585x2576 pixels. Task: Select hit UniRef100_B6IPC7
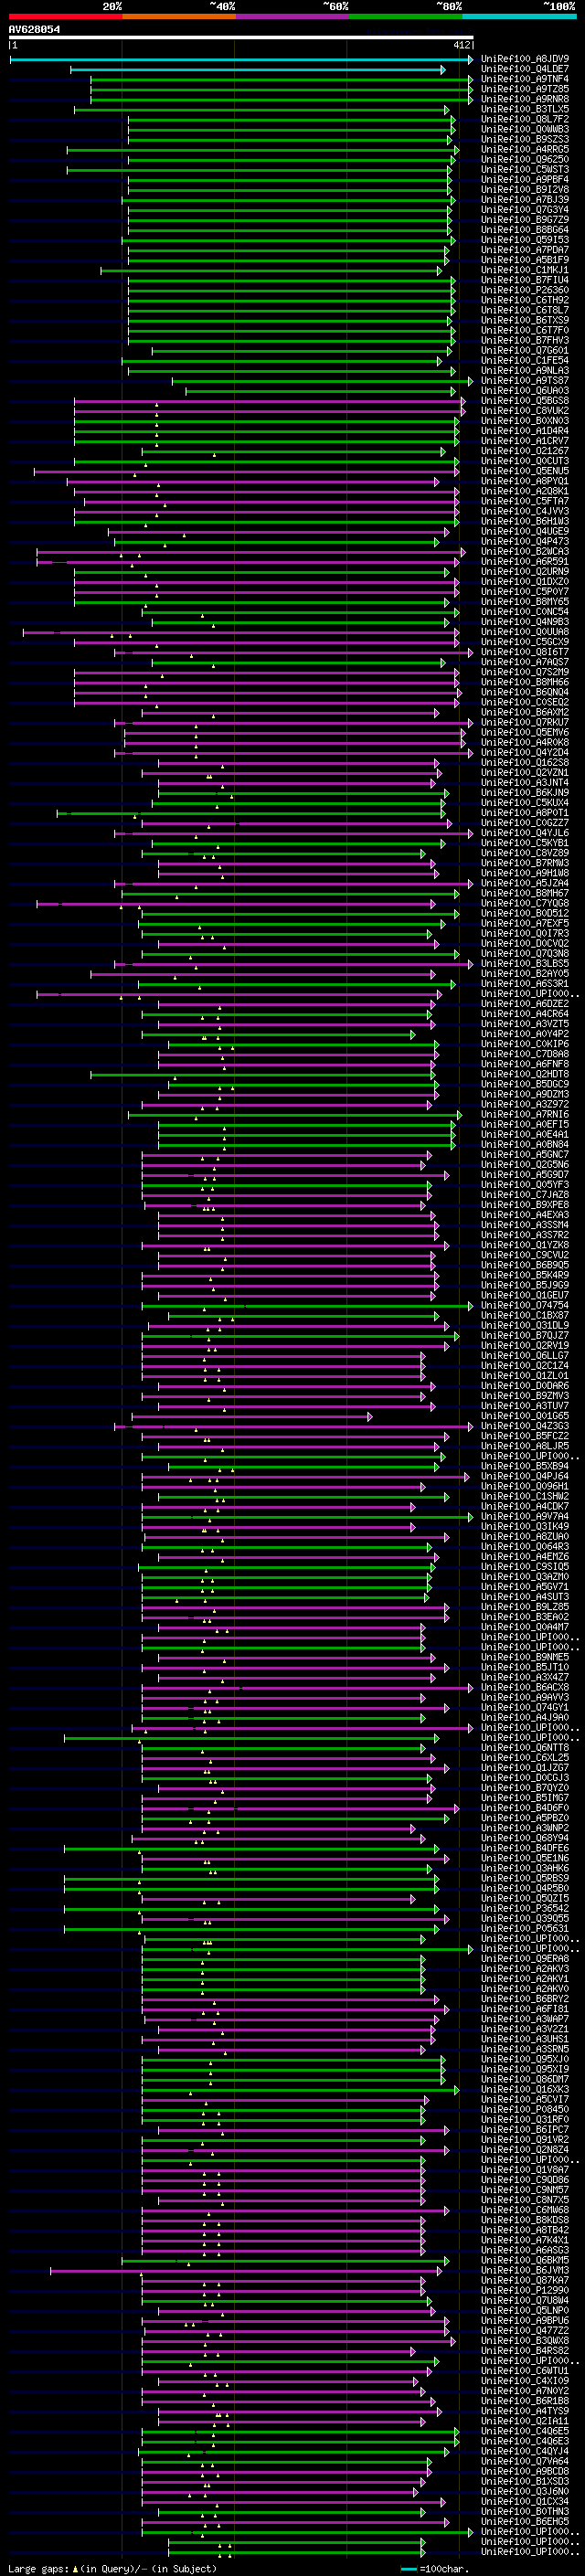[525, 2129]
